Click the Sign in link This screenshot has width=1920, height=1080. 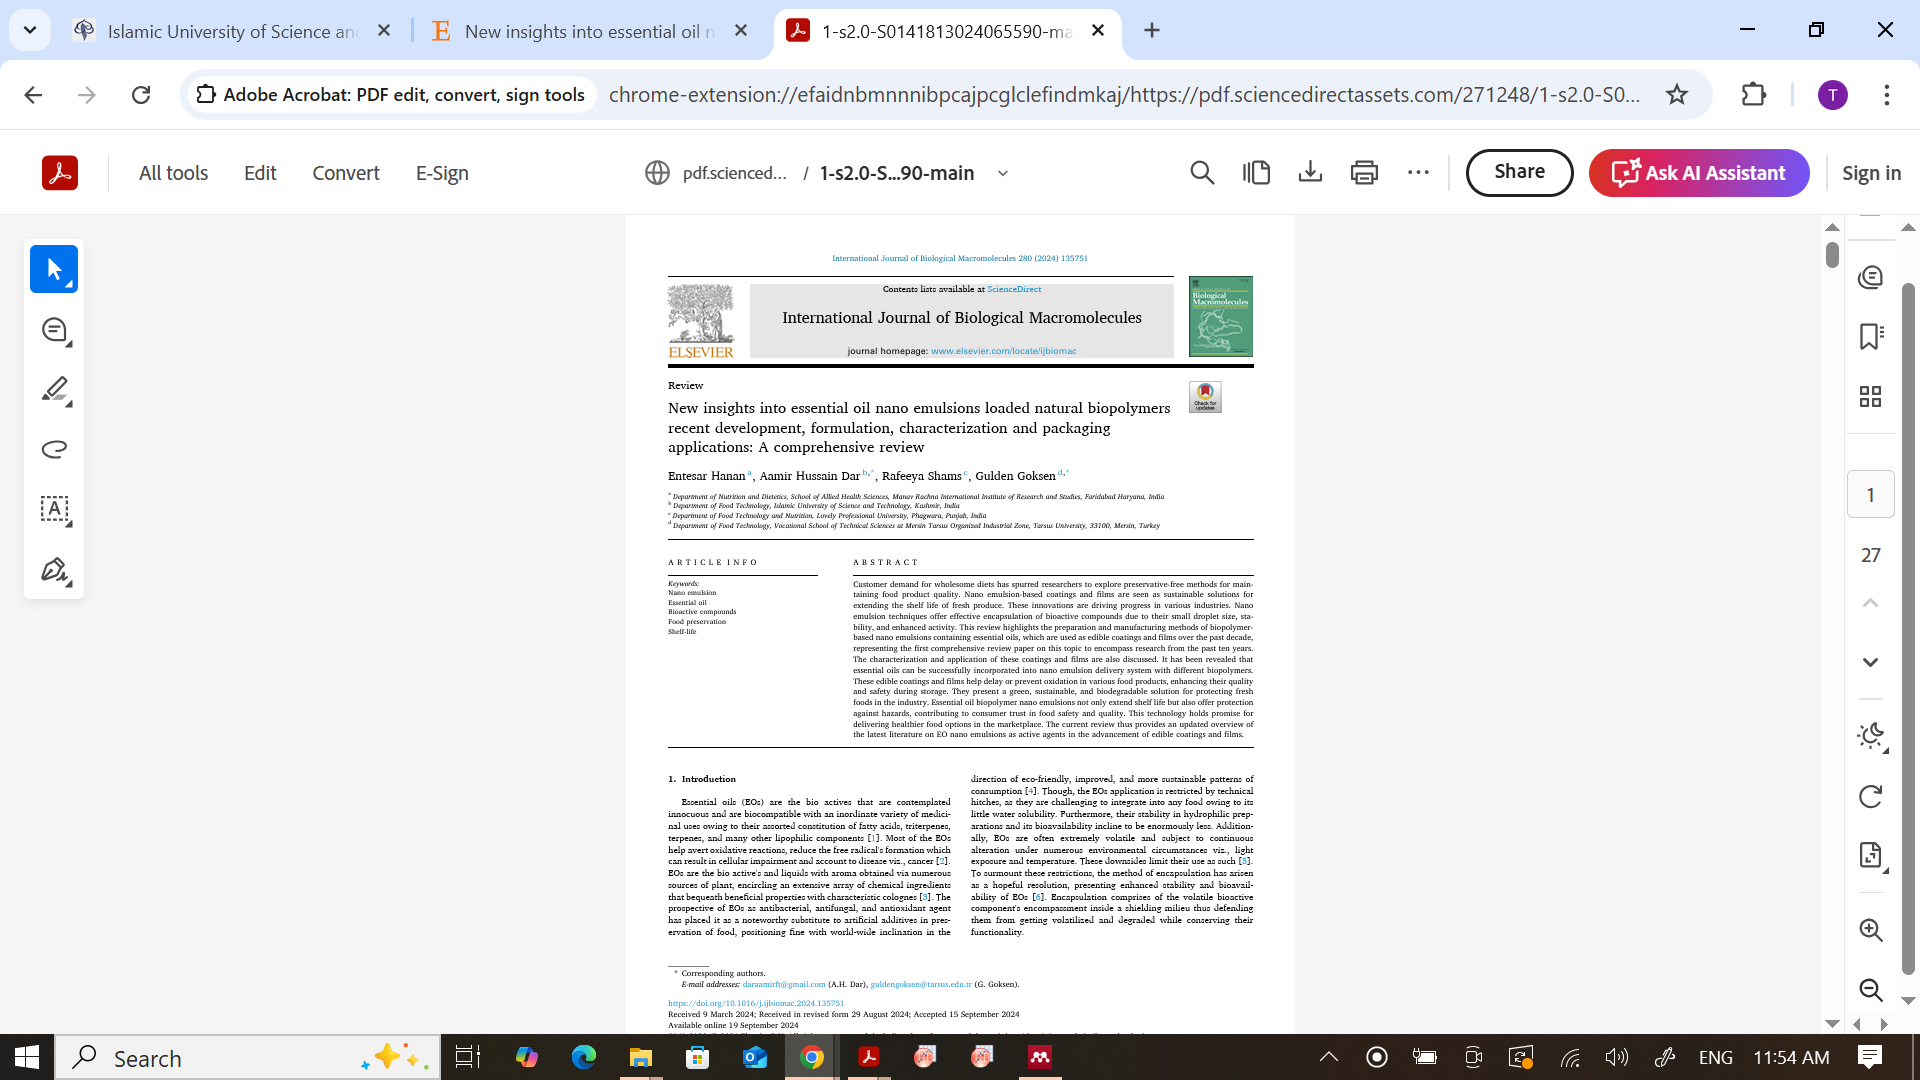(1871, 173)
